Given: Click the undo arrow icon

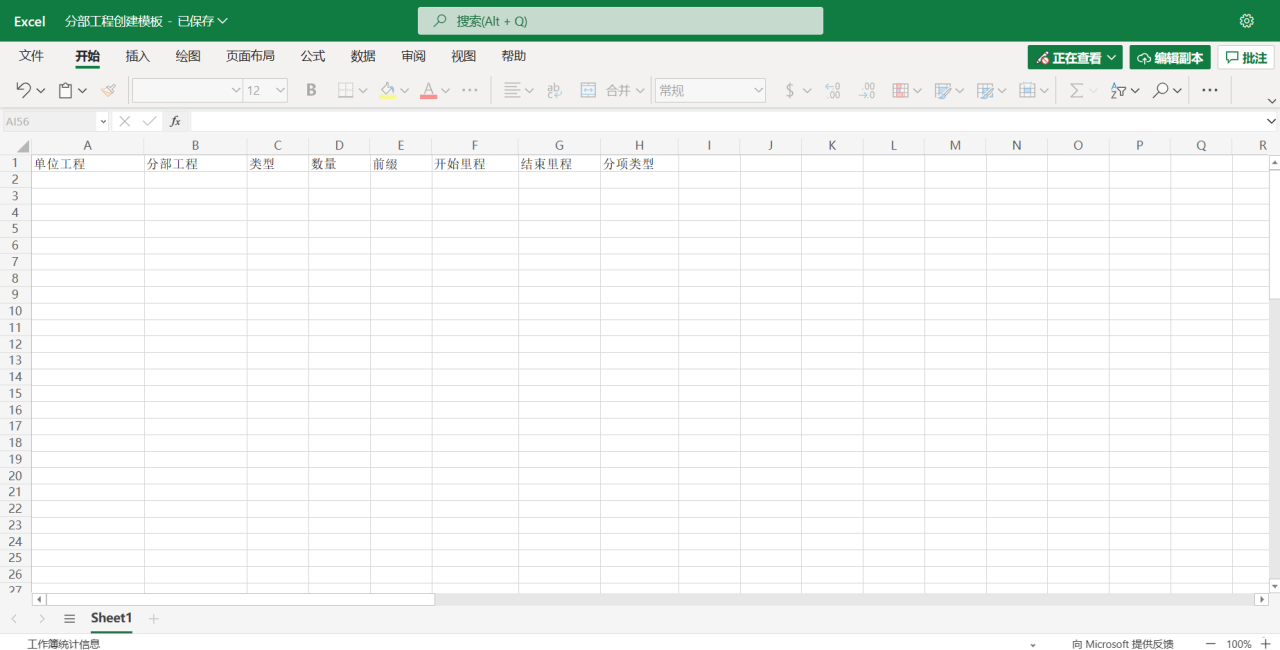Looking at the screenshot, I should (x=24, y=90).
